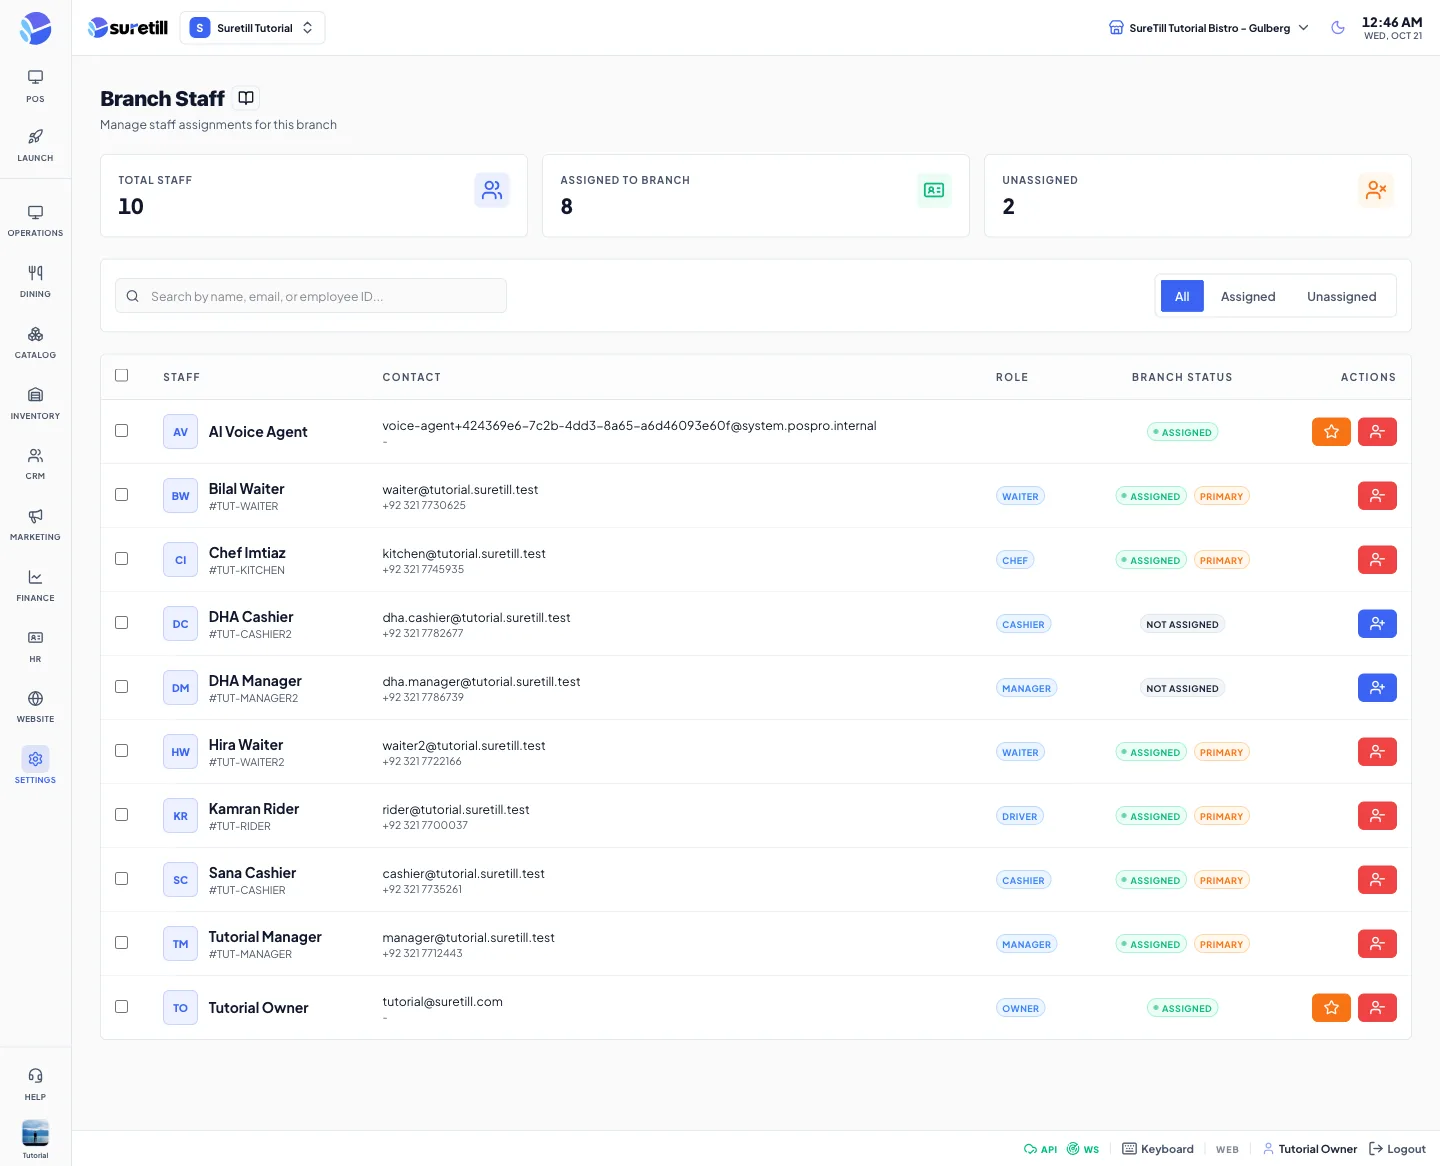Open the SureTill Tutorial Bistro branch dropdown
Viewport: 1440px width, 1166px height.
pos(1209,28)
